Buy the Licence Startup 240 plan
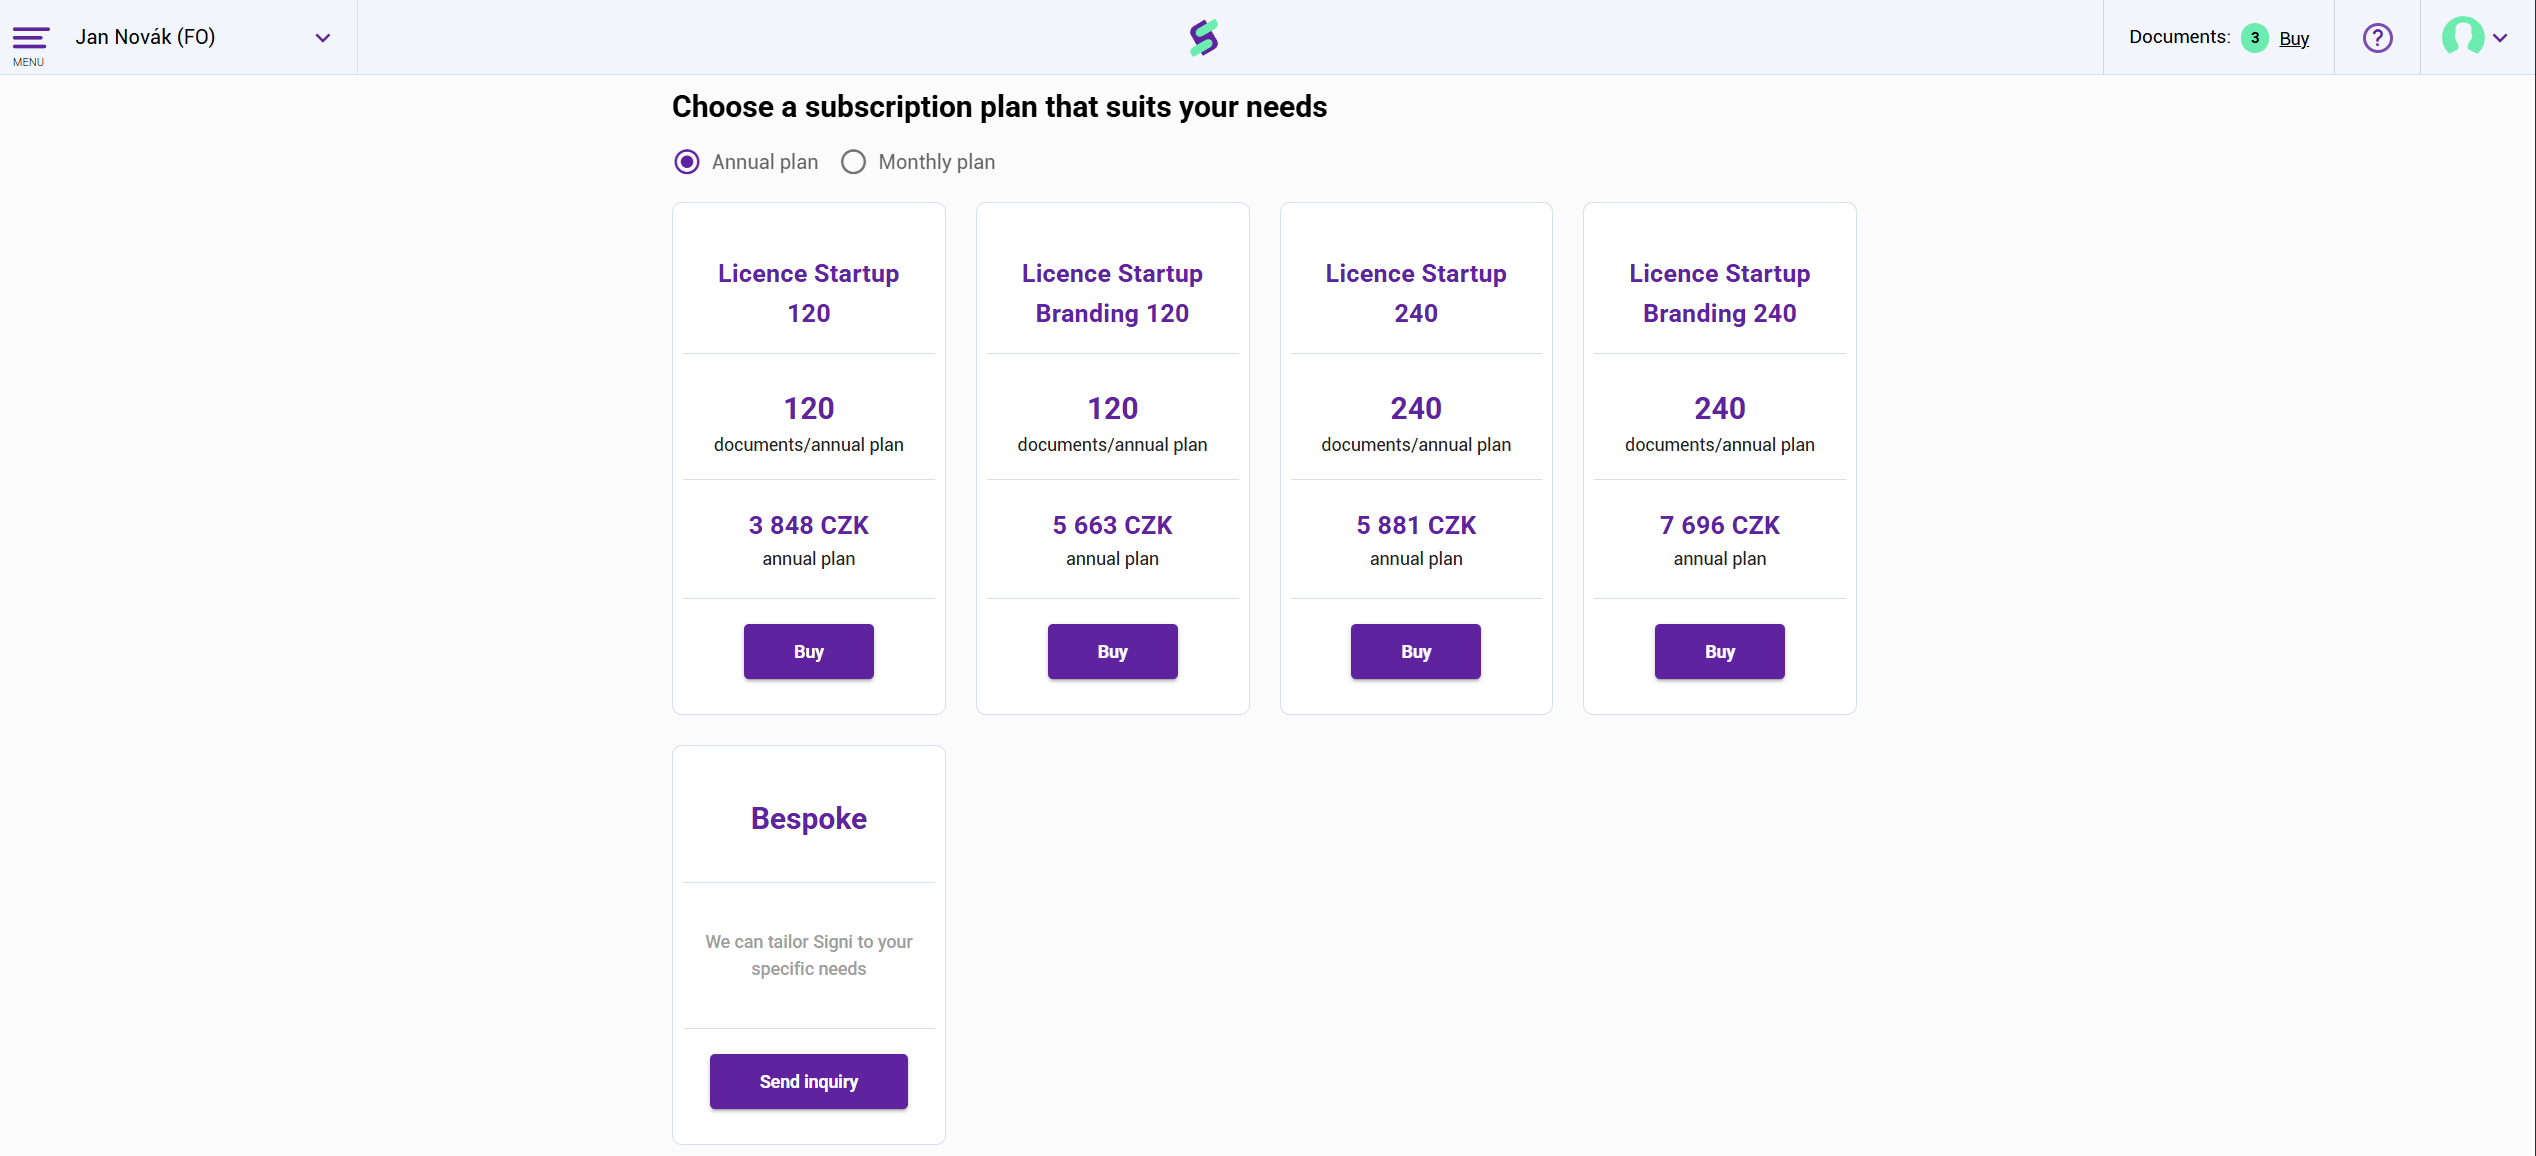This screenshot has width=2536, height=1156. pos(1415,651)
